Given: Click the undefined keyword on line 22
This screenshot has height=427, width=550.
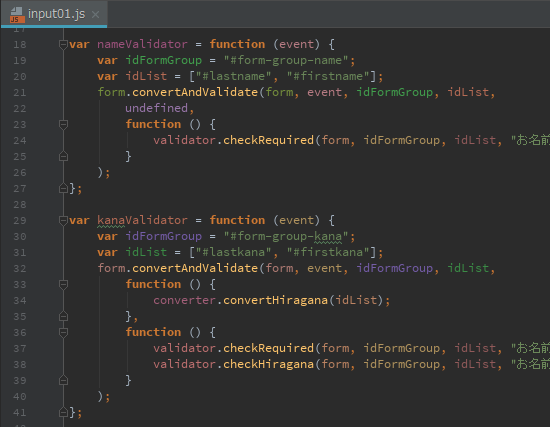Looking at the screenshot, I should click(x=156, y=108).
